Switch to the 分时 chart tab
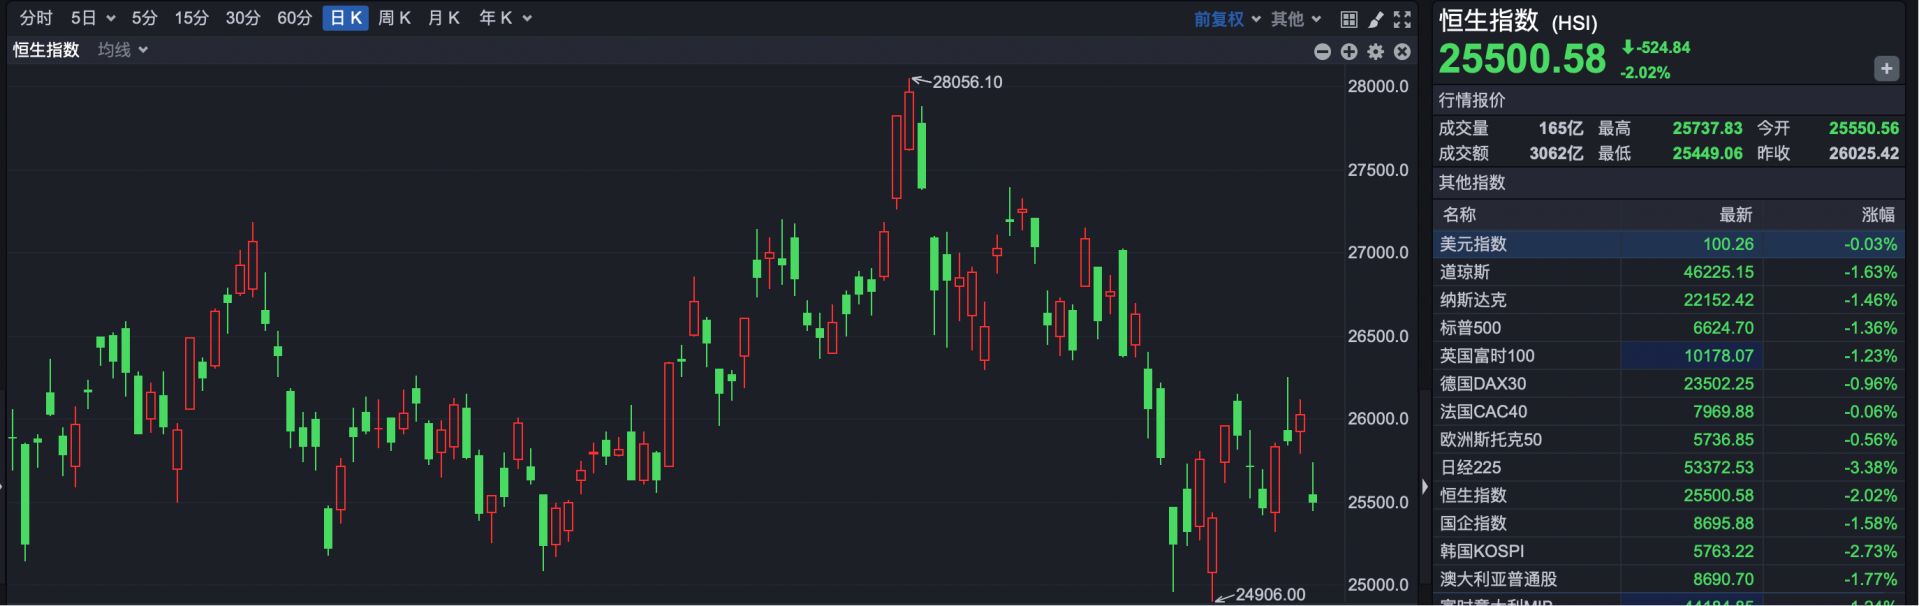The width and height of the screenshot is (1919, 606). [36, 18]
